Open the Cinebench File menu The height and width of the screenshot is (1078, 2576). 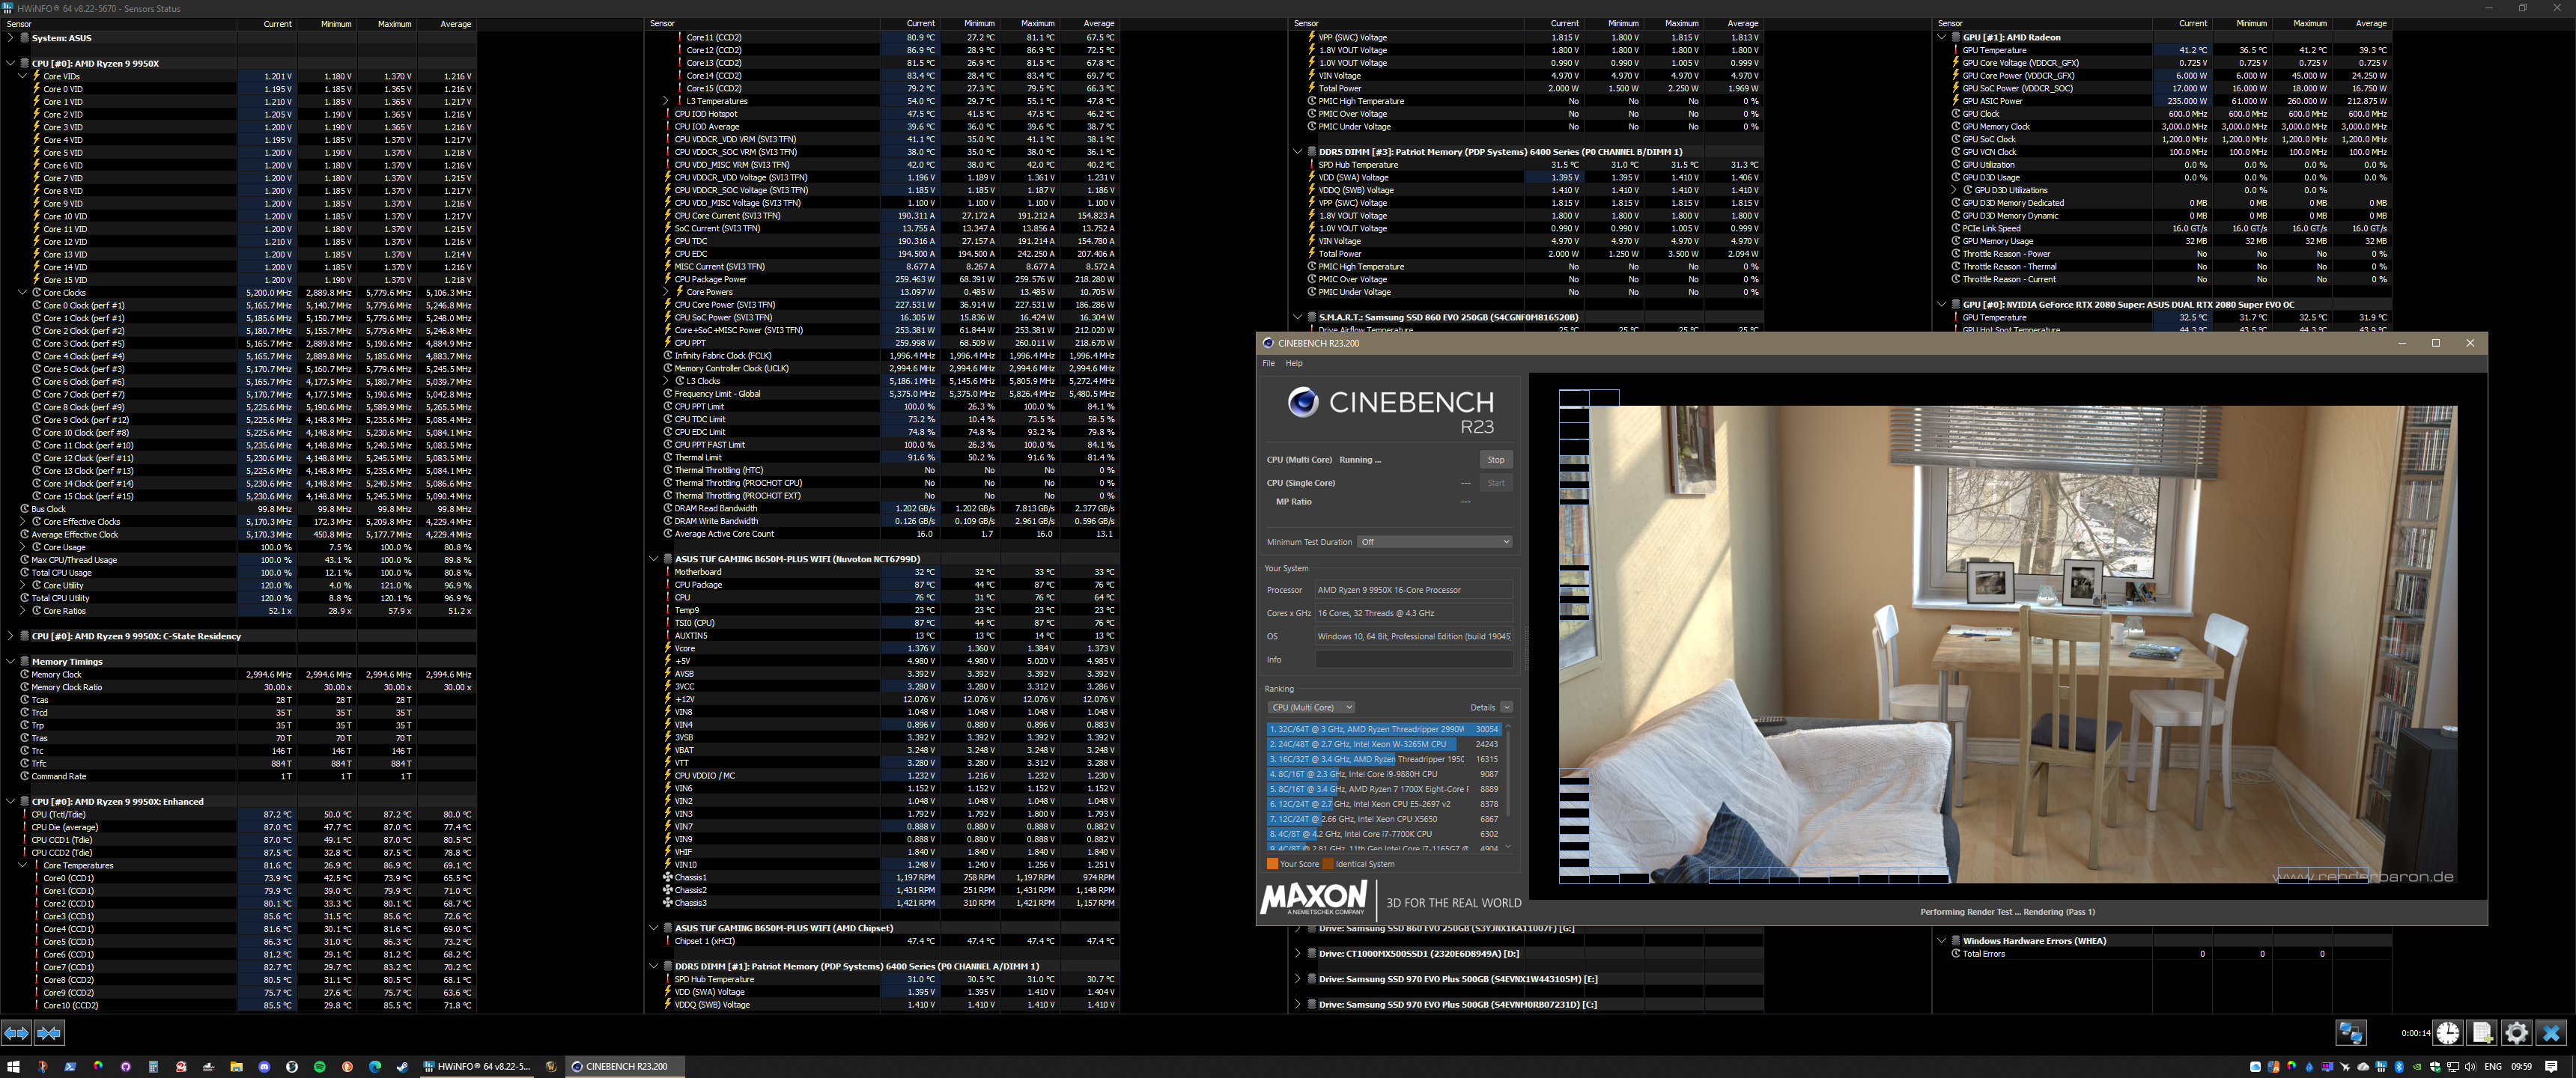1268,363
